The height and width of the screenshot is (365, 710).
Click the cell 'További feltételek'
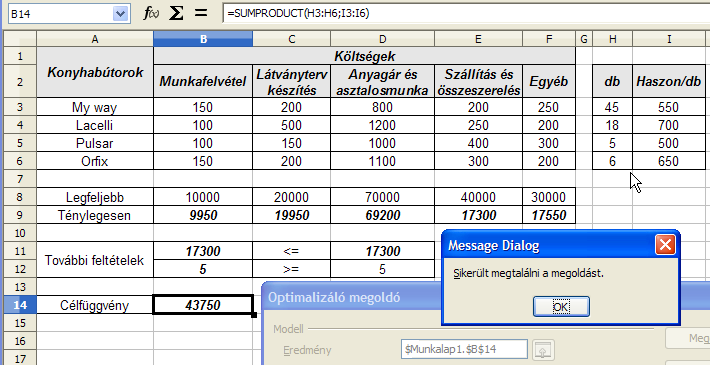click(x=95, y=260)
